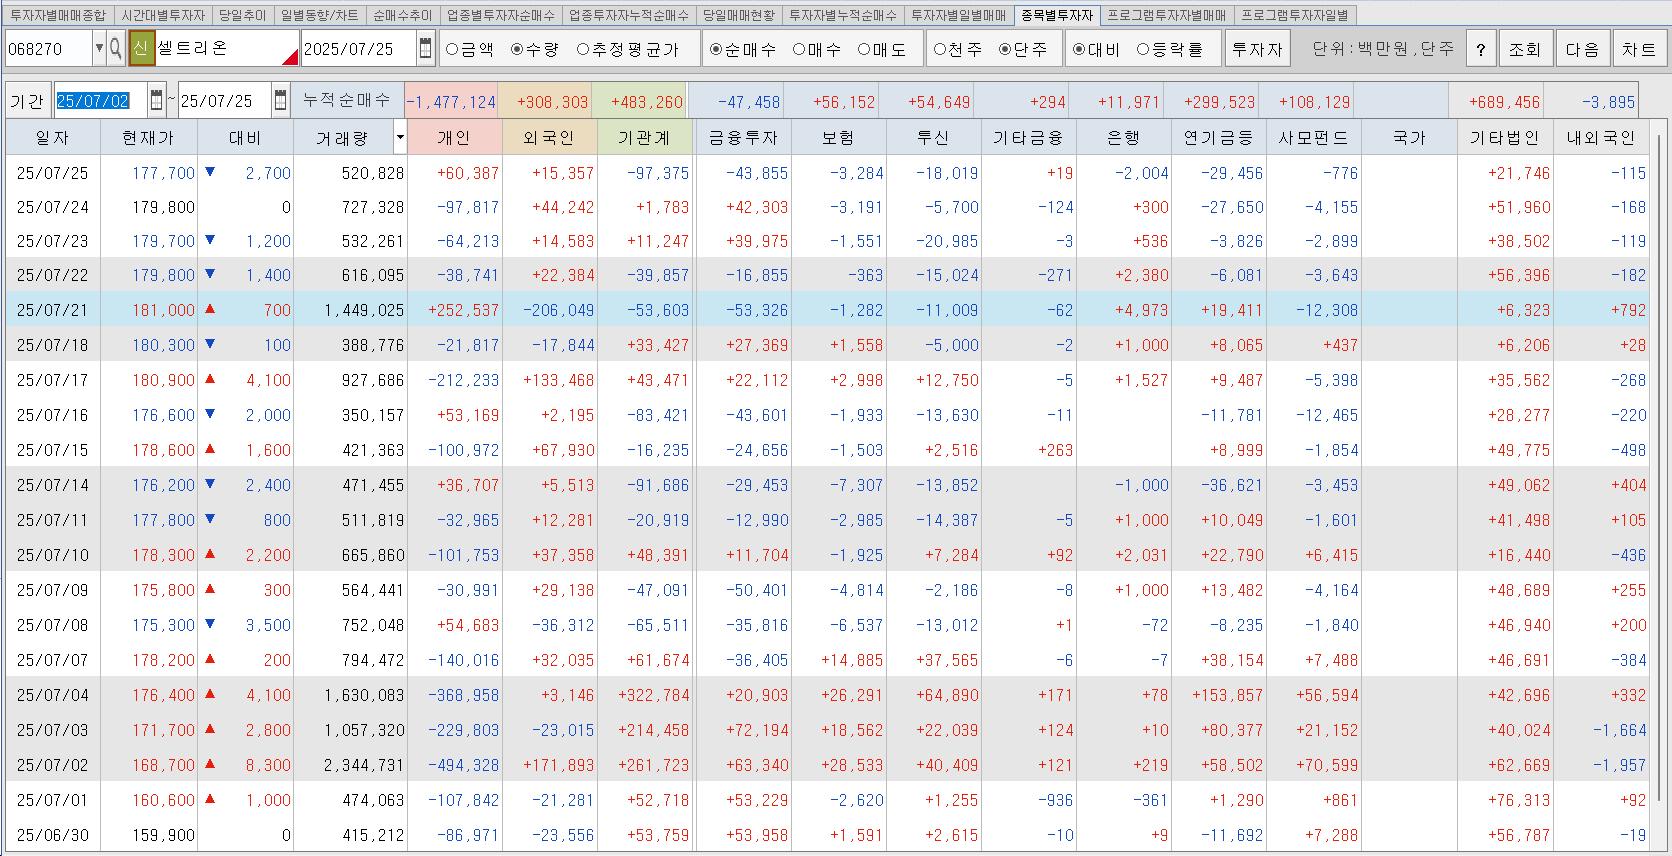Click the 차트 chart button

tap(1638, 49)
